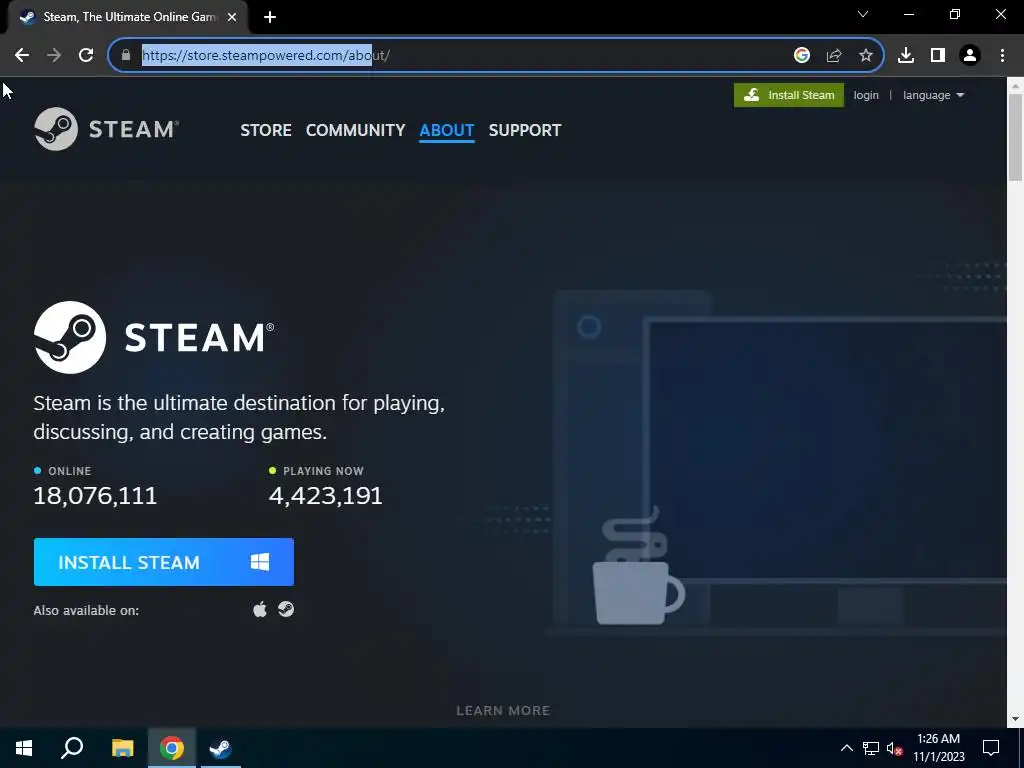
Task: Click the login link
Action: point(866,95)
